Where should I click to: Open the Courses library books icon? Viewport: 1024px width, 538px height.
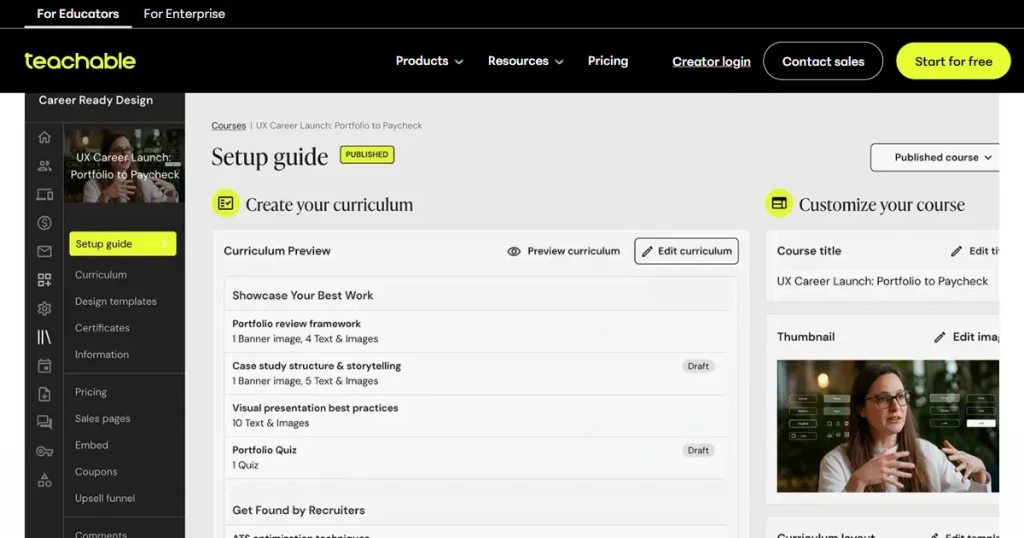pyautogui.click(x=44, y=337)
